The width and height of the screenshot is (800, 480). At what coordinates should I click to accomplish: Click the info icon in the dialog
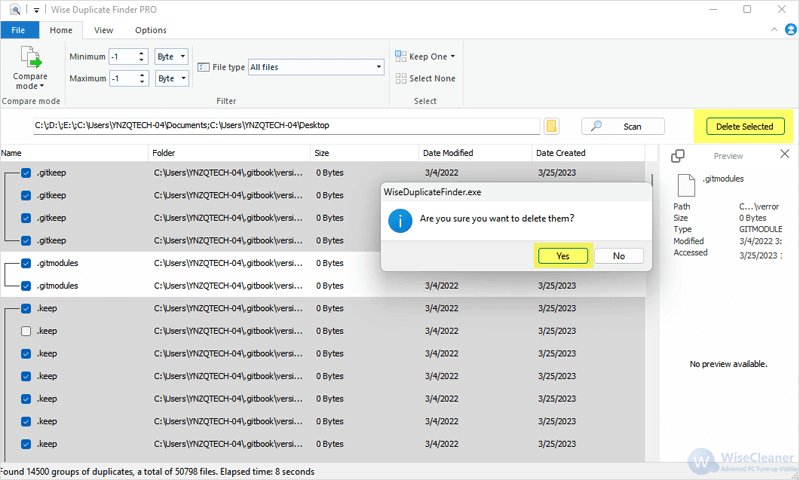point(400,220)
